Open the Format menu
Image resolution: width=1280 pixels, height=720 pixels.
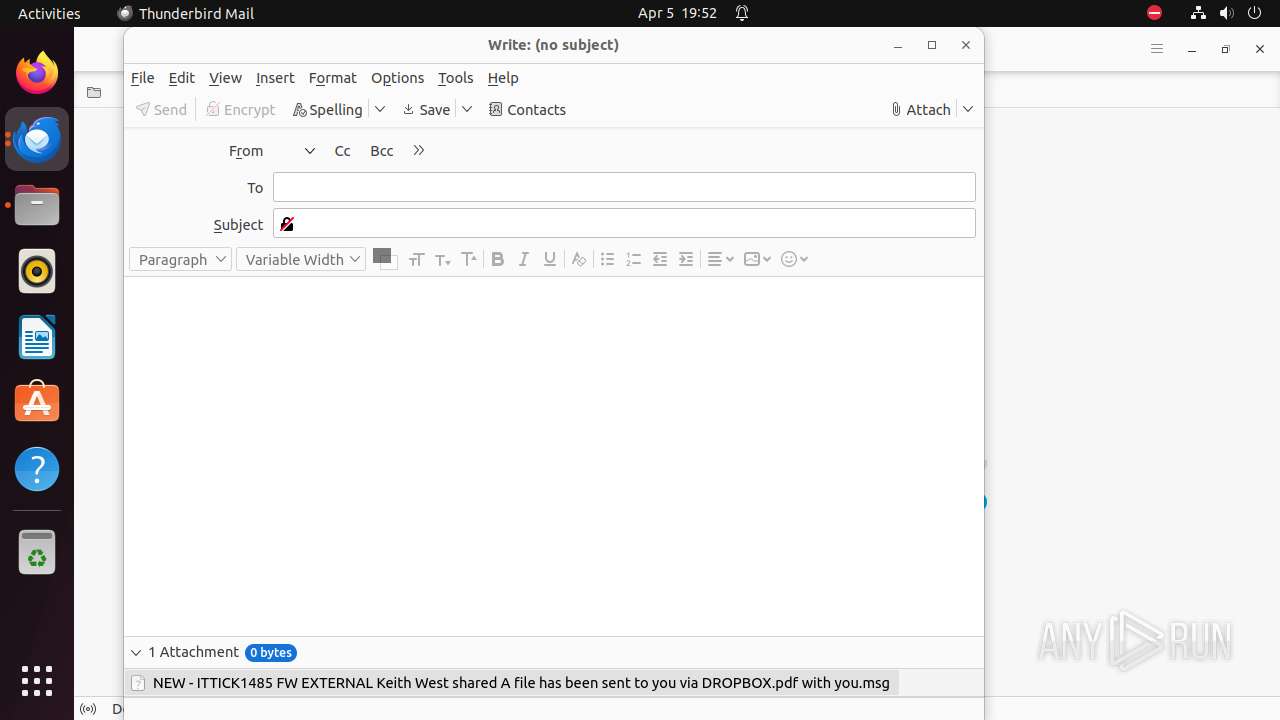(332, 78)
